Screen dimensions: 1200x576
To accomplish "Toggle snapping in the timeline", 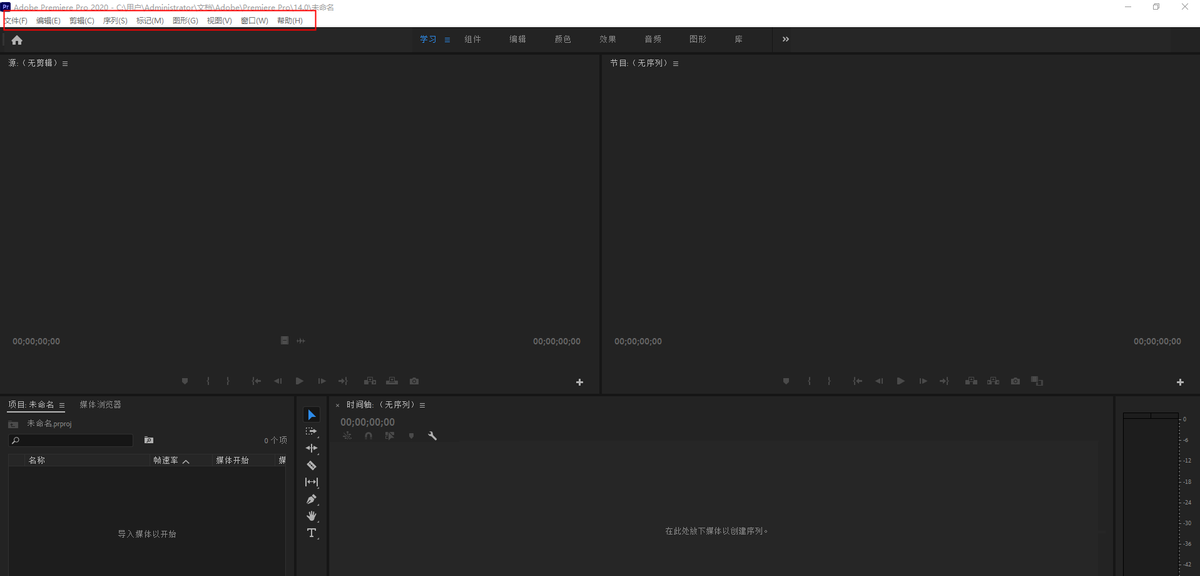I will pos(368,435).
